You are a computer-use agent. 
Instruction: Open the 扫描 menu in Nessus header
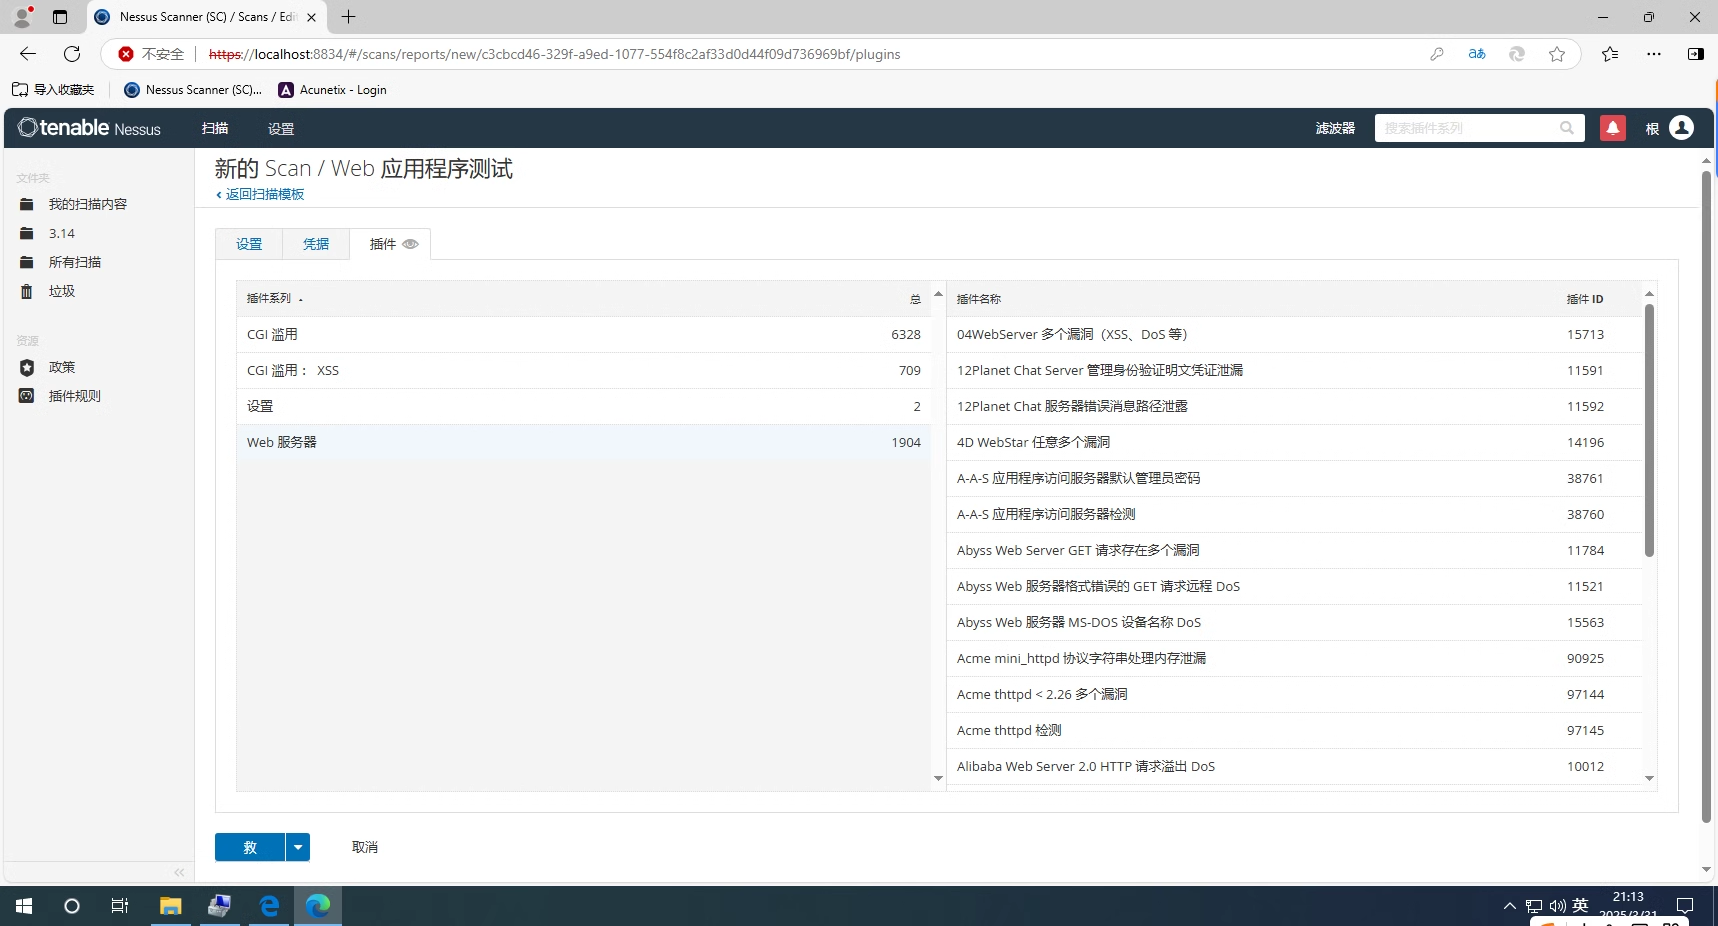tap(215, 128)
